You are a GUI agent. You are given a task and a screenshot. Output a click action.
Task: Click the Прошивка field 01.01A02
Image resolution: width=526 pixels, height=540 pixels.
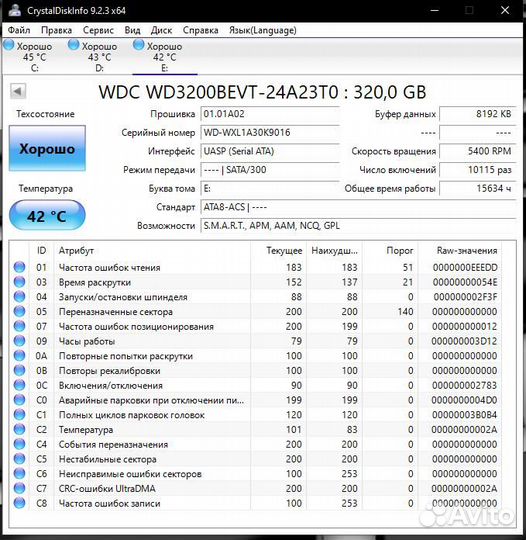270,114
